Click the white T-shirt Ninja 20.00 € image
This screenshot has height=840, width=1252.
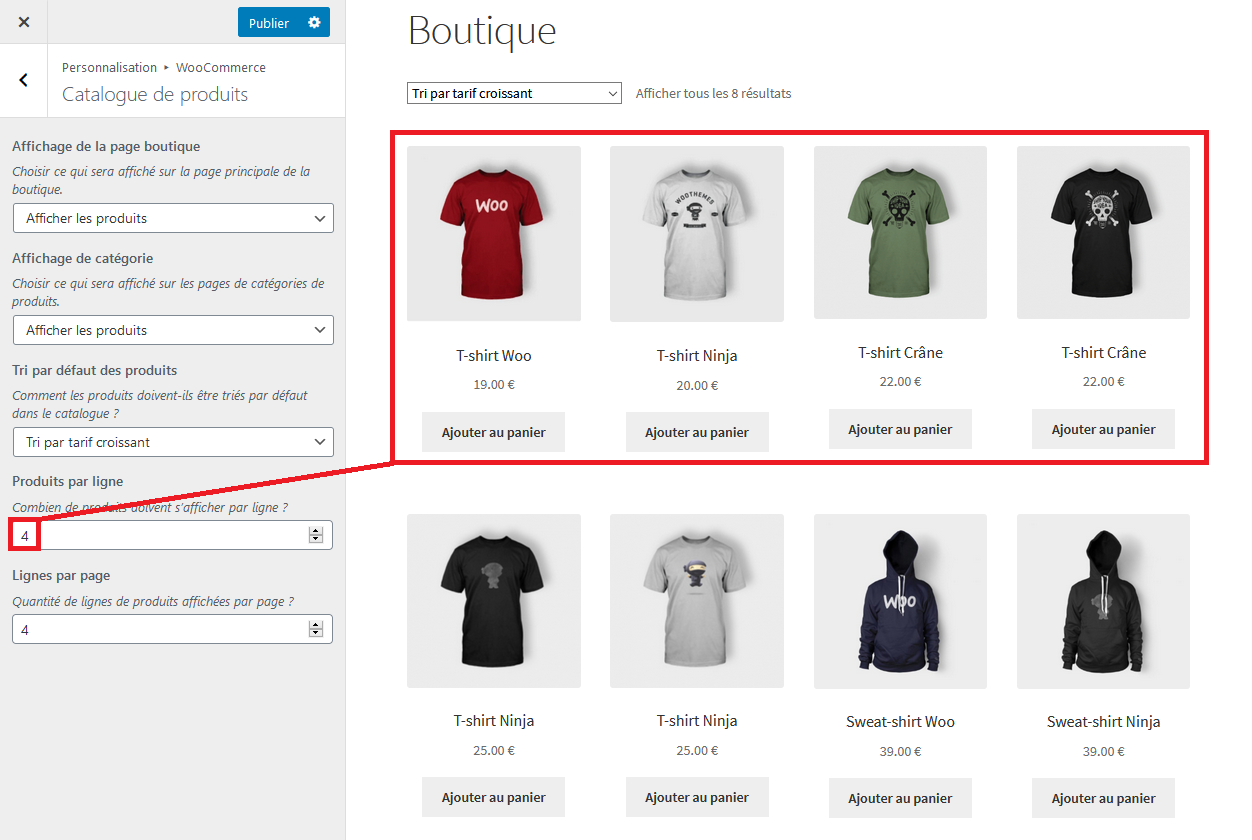[697, 234]
